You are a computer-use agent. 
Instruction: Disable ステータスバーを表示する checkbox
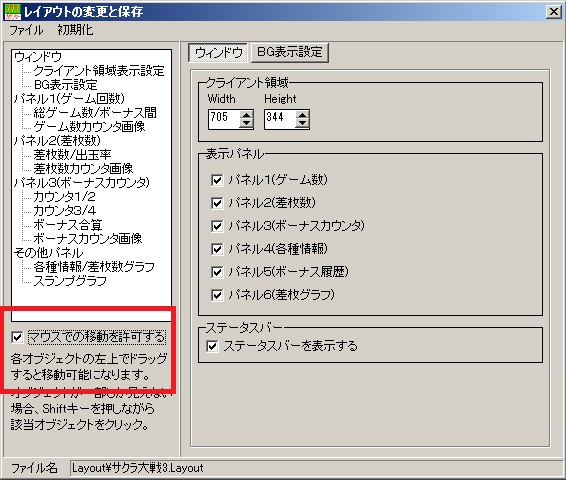[212, 346]
